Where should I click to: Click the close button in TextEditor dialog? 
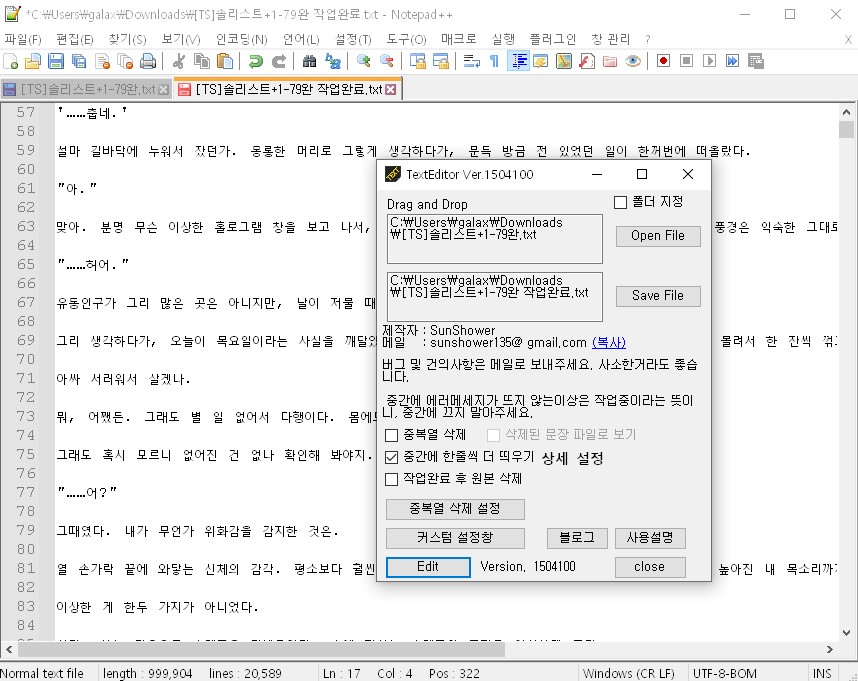[650, 567]
